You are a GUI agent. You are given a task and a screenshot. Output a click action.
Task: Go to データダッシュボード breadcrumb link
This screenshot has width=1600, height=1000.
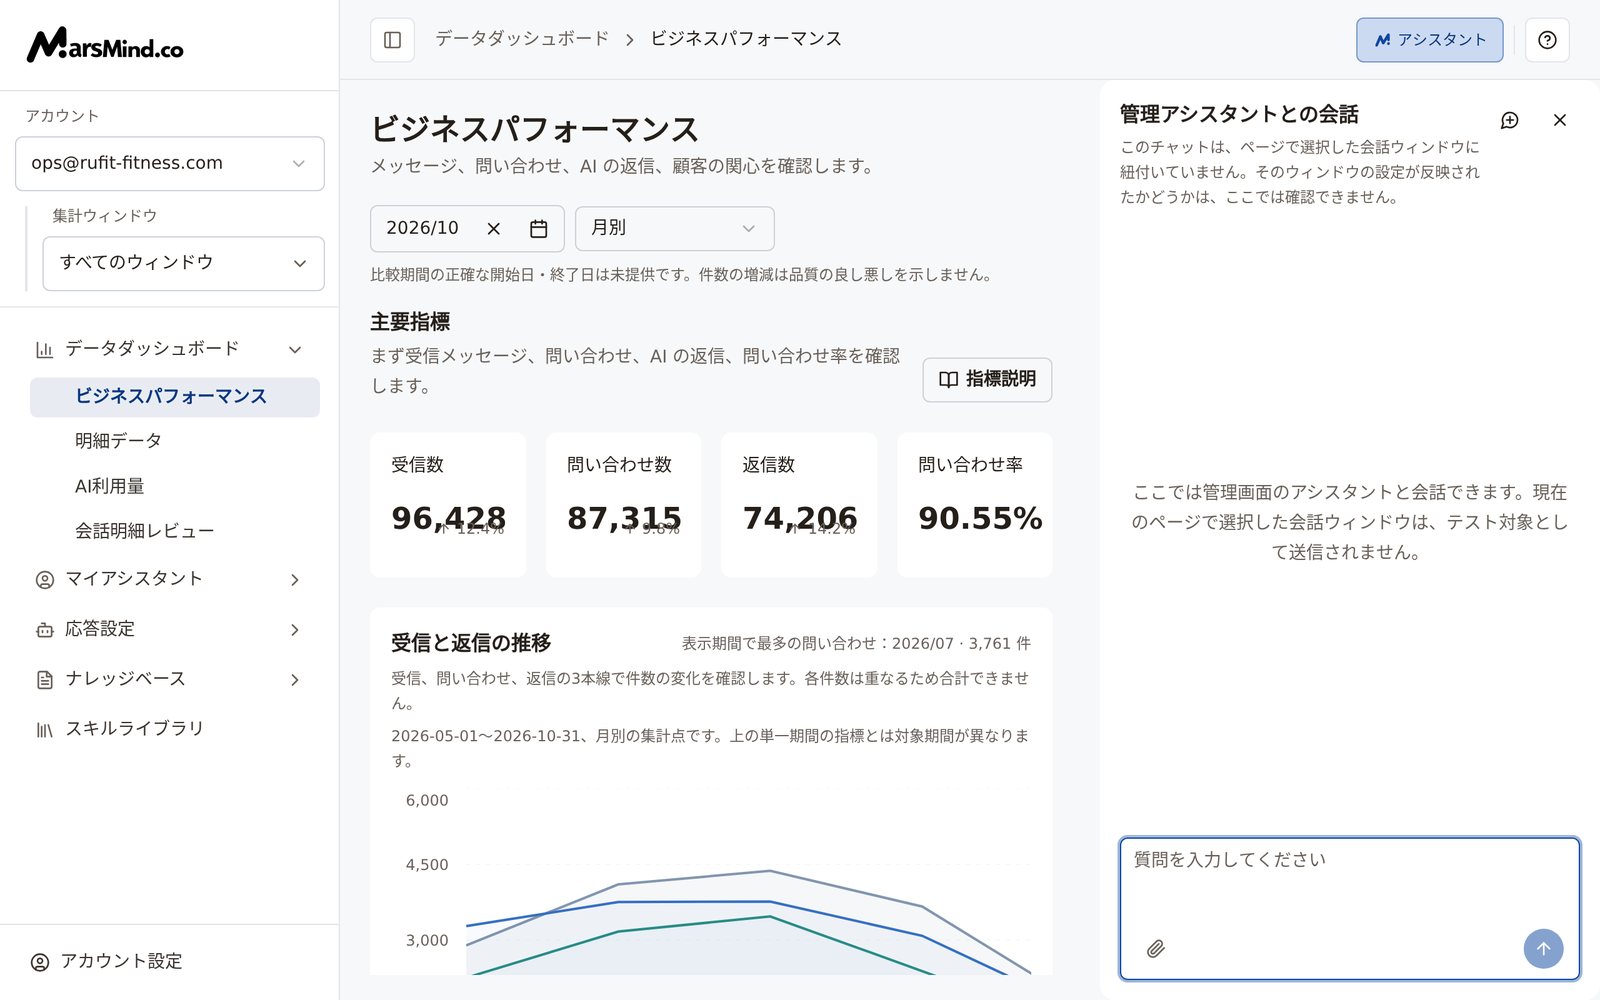coord(522,39)
